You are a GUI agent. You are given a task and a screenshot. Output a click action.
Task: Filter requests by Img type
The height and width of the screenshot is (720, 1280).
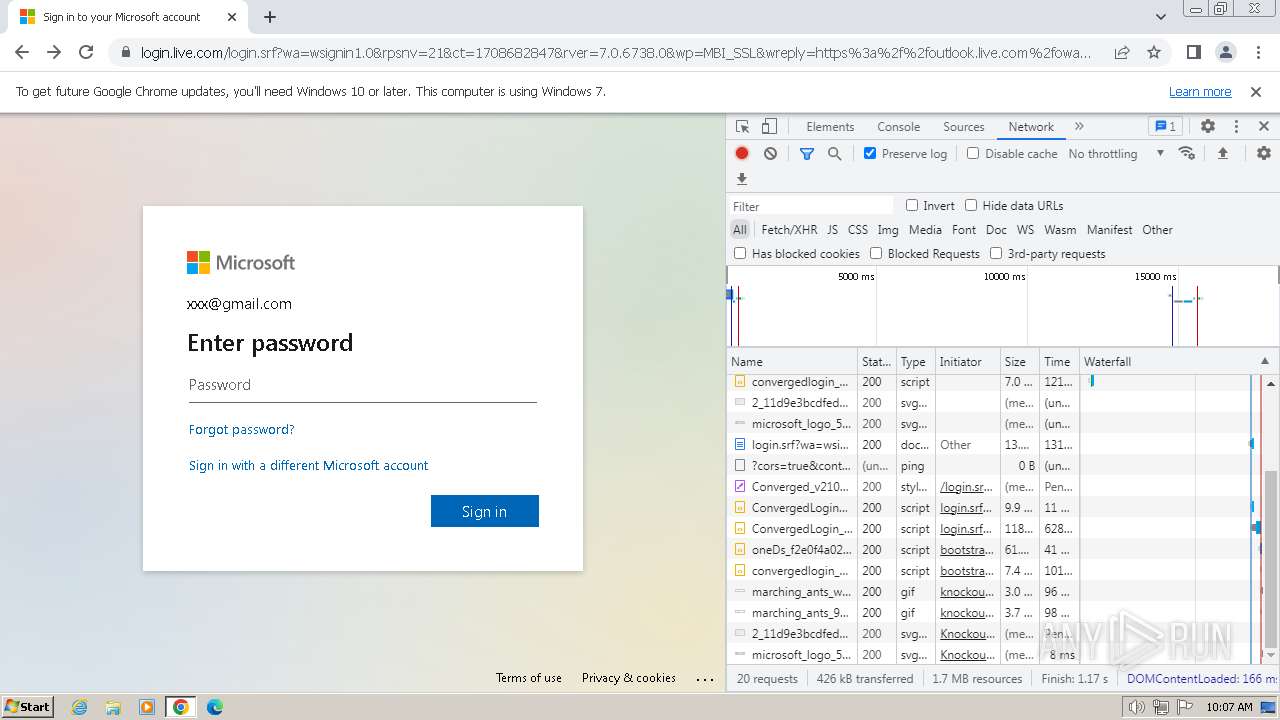coord(888,229)
